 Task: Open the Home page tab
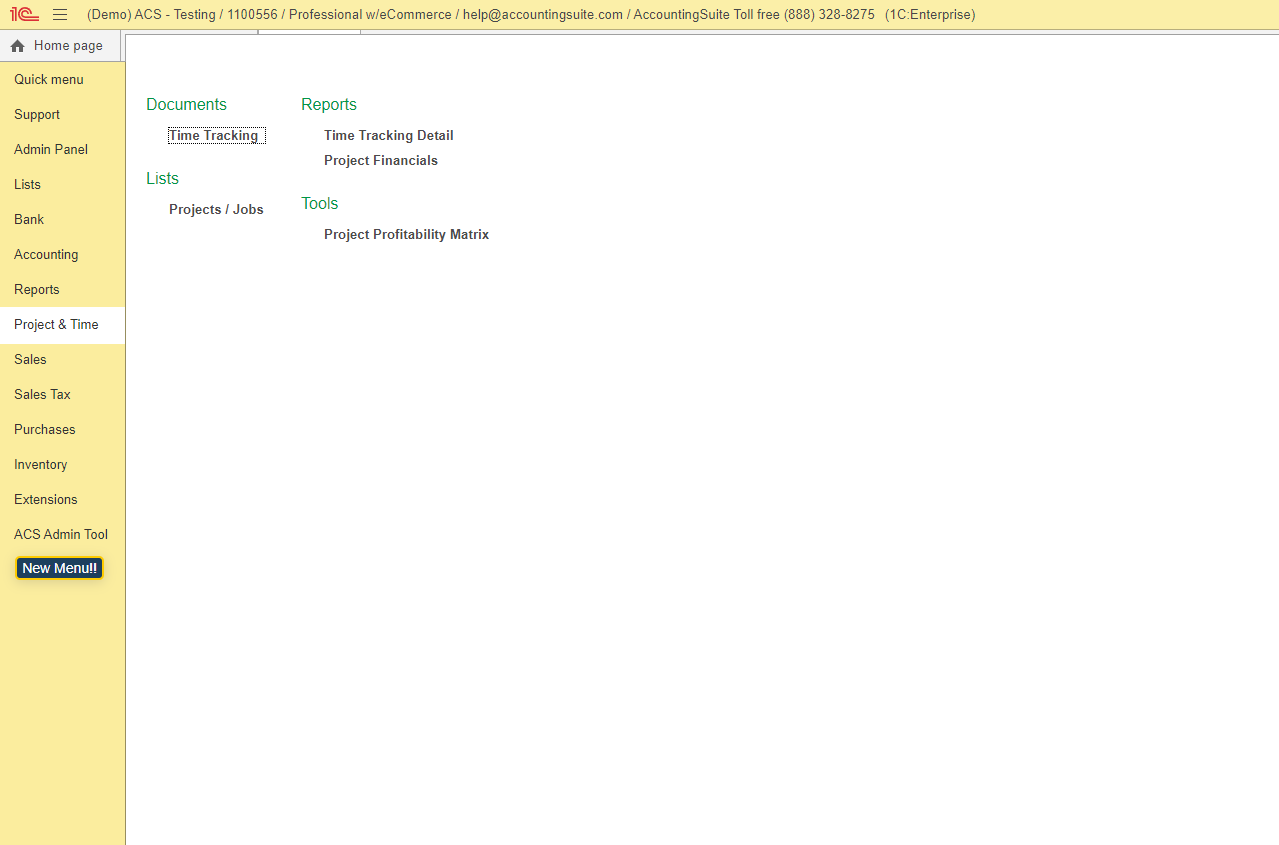coord(60,46)
